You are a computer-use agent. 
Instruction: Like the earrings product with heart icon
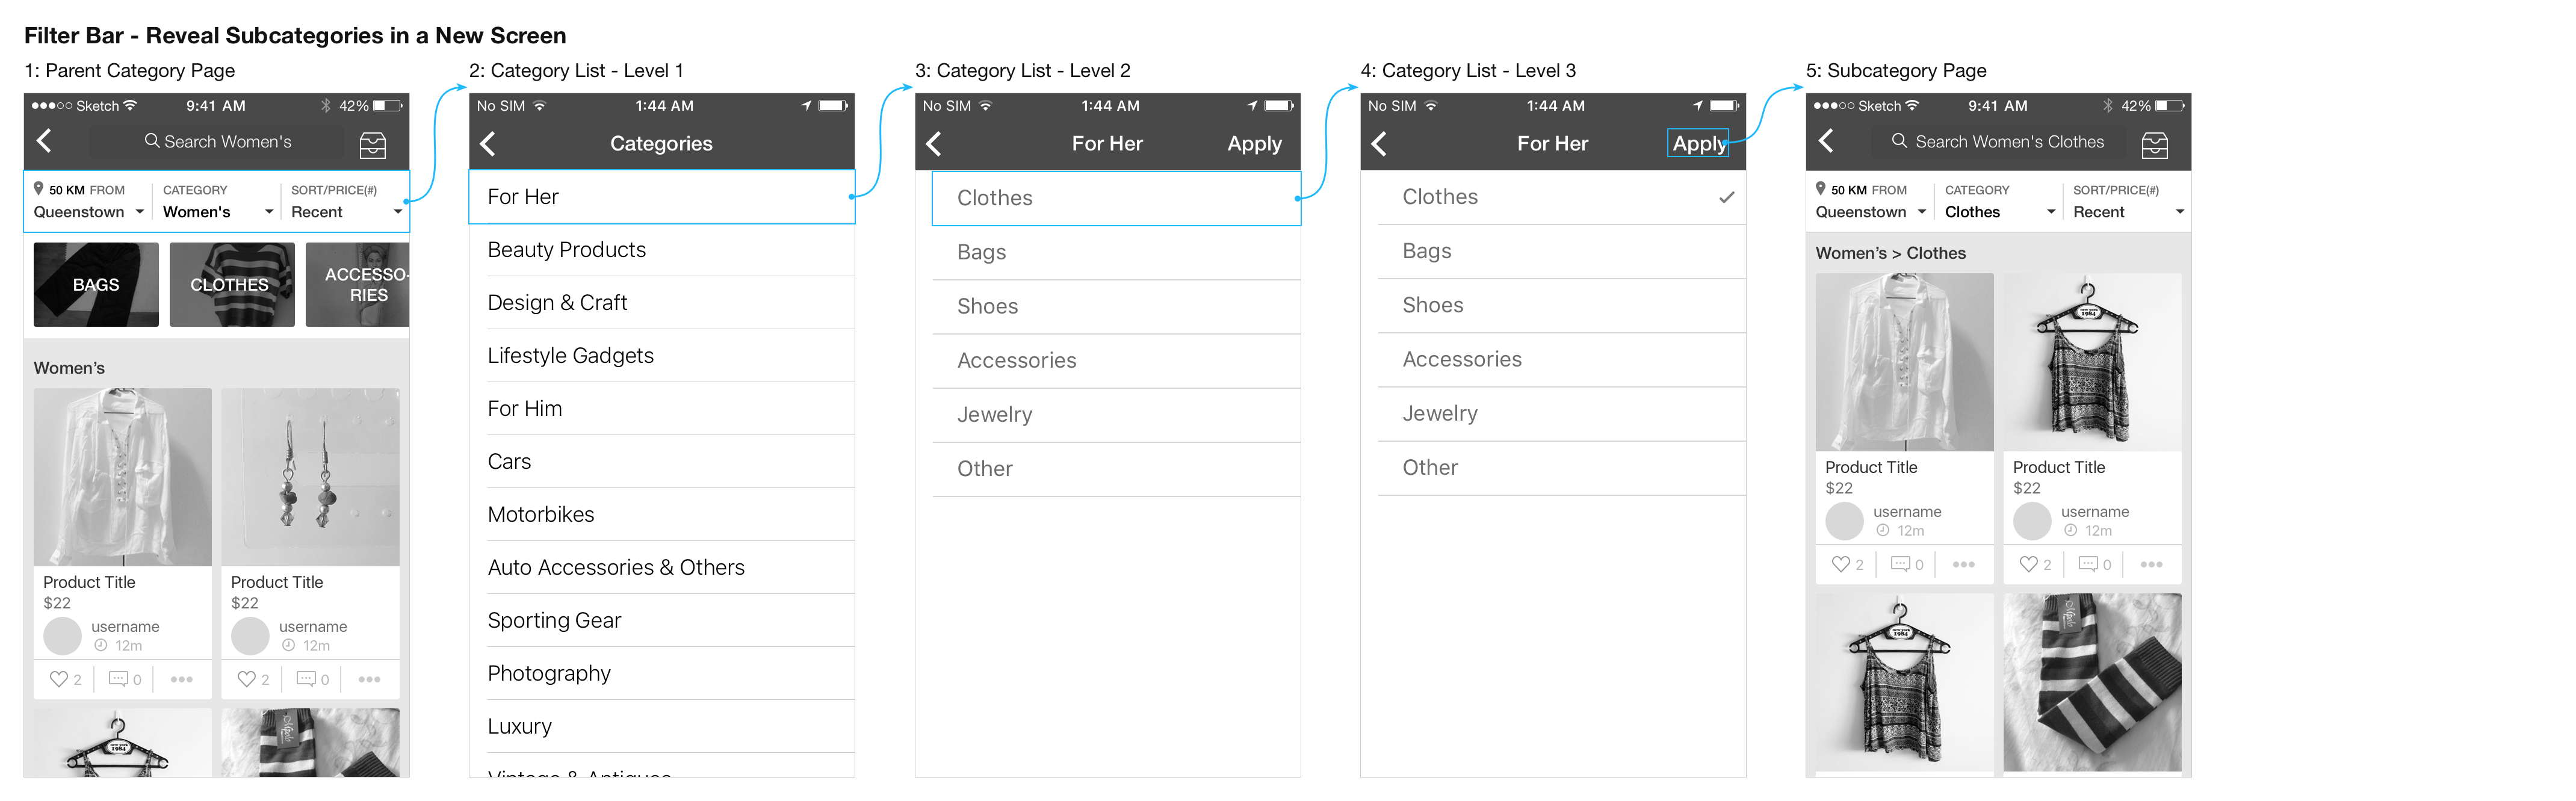click(x=247, y=679)
